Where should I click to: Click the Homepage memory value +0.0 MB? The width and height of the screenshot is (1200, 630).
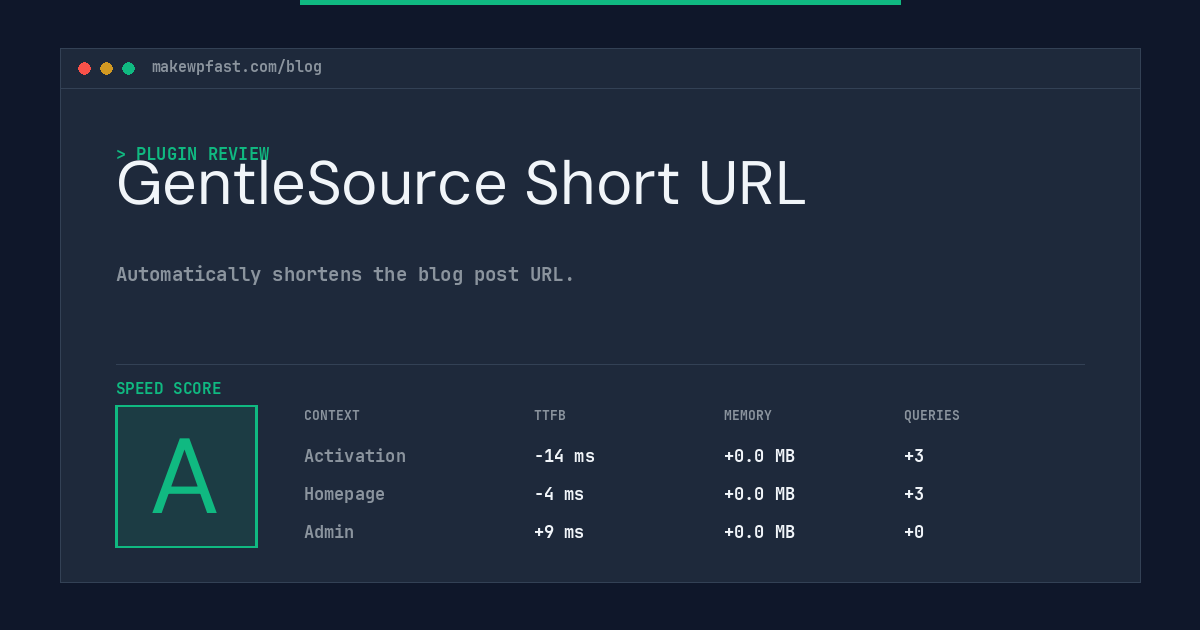pyautogui.click(x=759, y=494)
